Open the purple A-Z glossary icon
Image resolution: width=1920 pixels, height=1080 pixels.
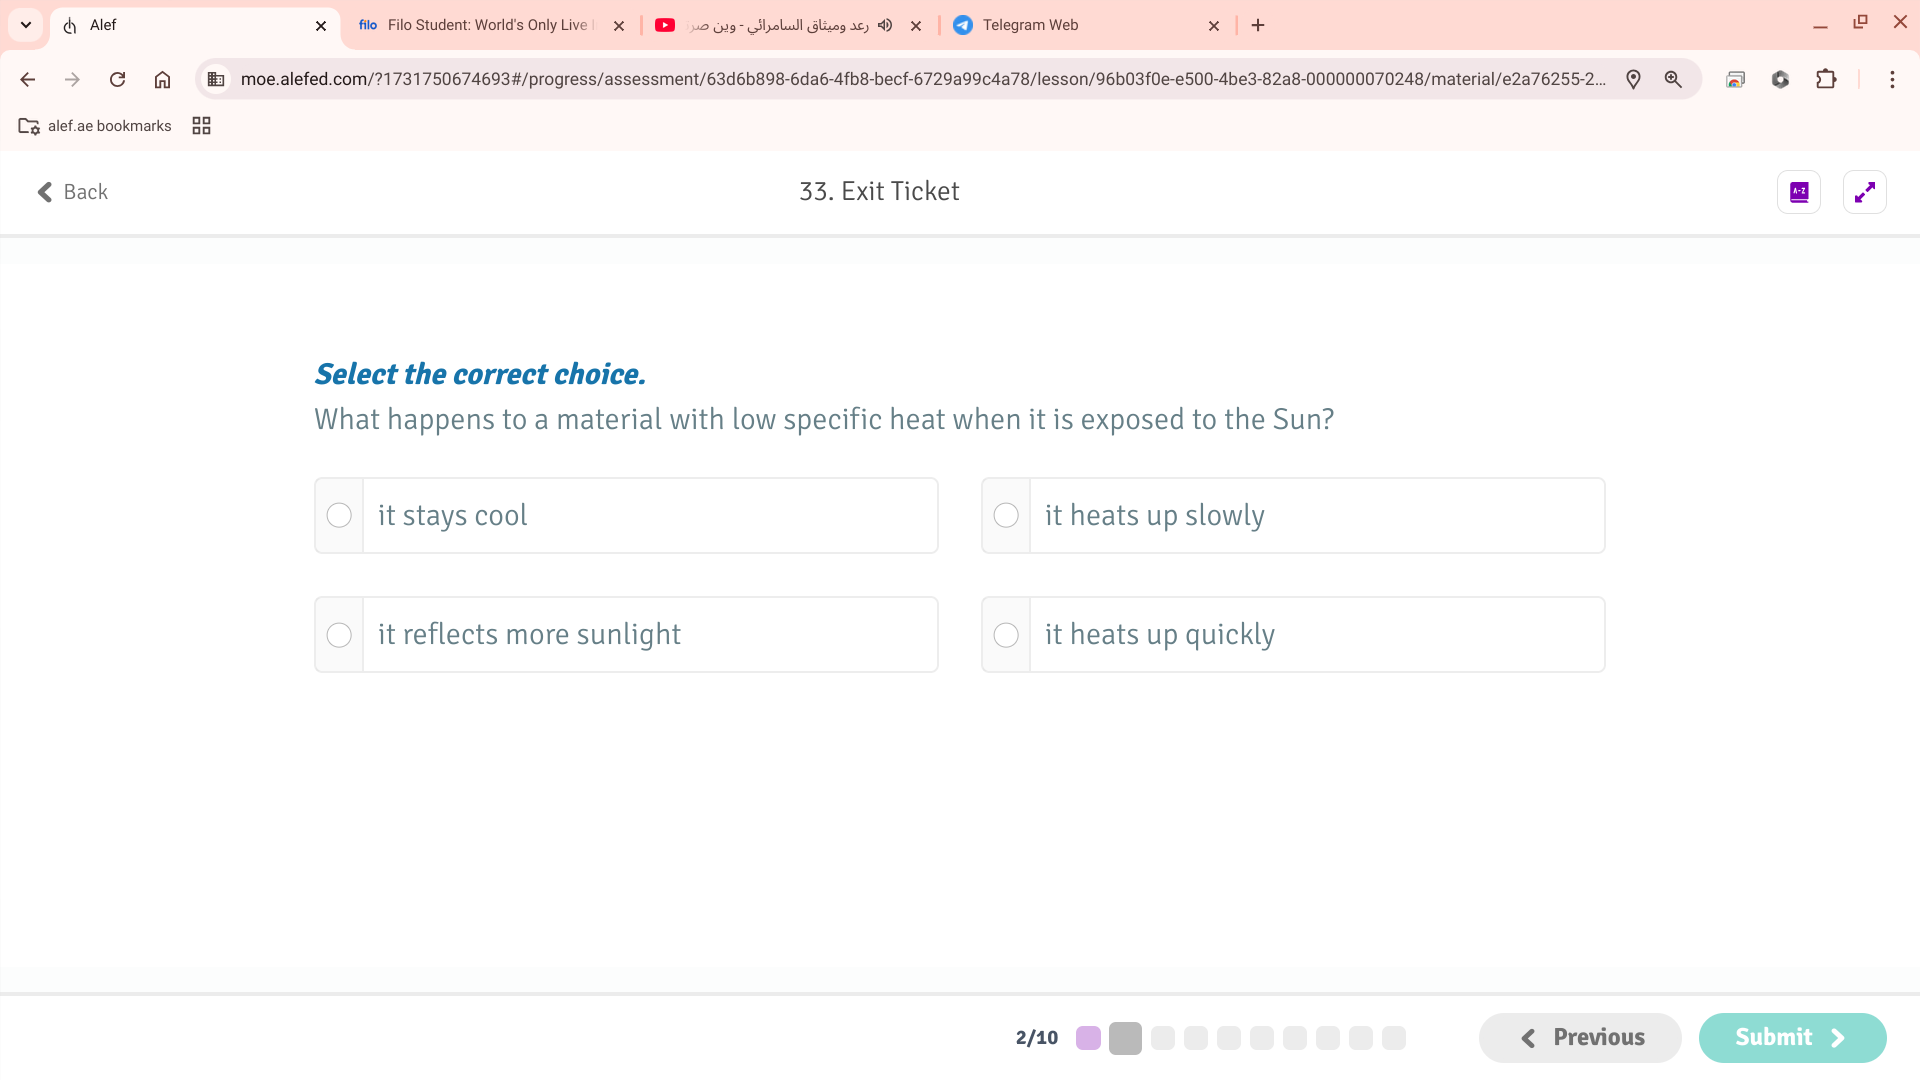pos(1798,192)
